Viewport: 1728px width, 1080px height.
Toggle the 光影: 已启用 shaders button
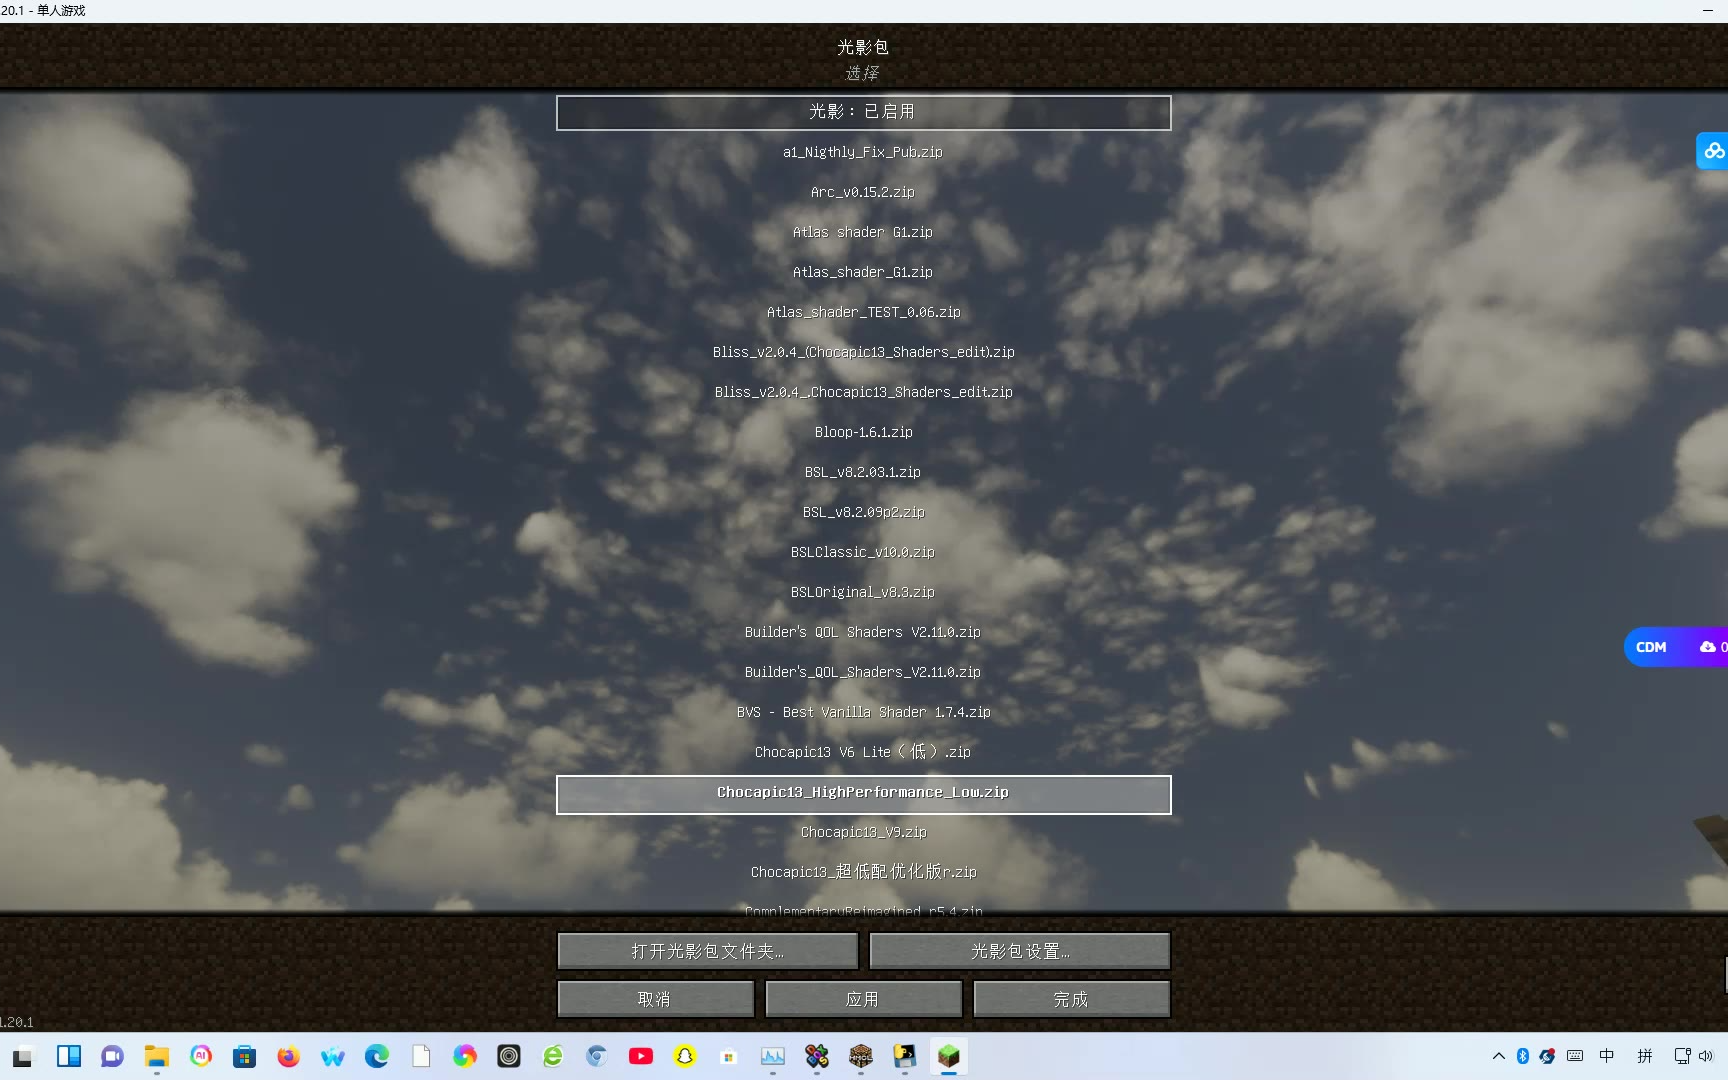pos(863,112)
